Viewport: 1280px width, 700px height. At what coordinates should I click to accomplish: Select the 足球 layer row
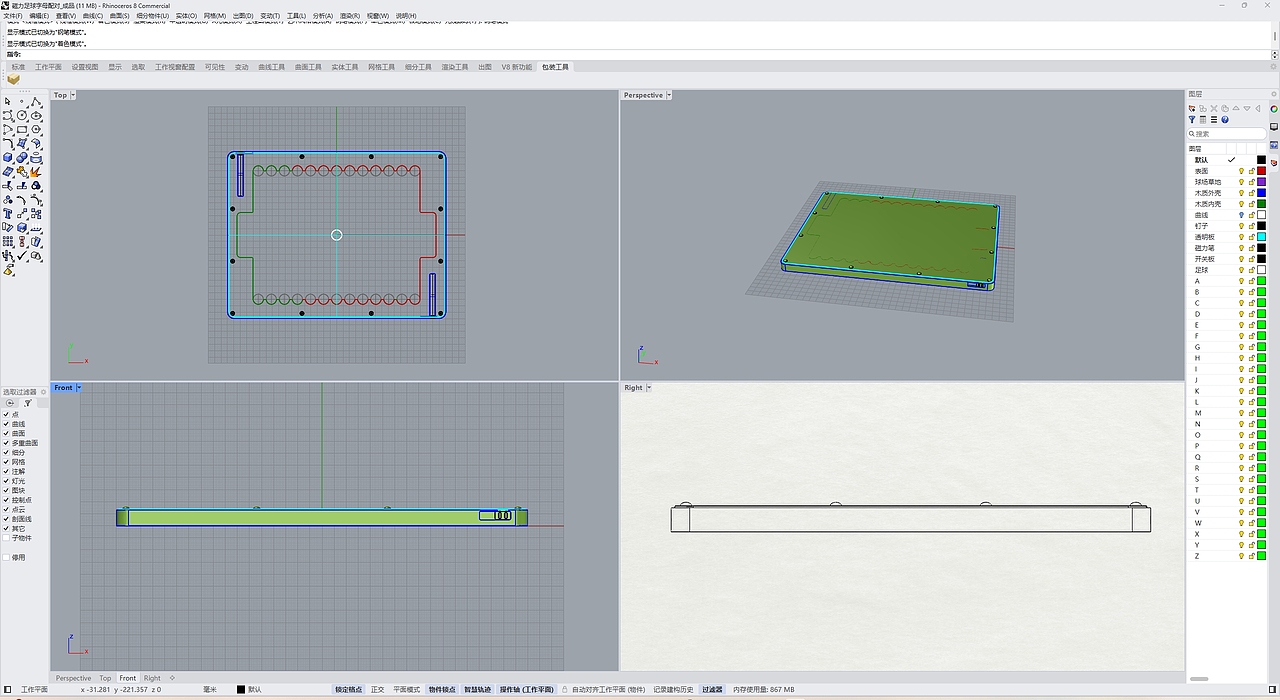(1228, 270)
